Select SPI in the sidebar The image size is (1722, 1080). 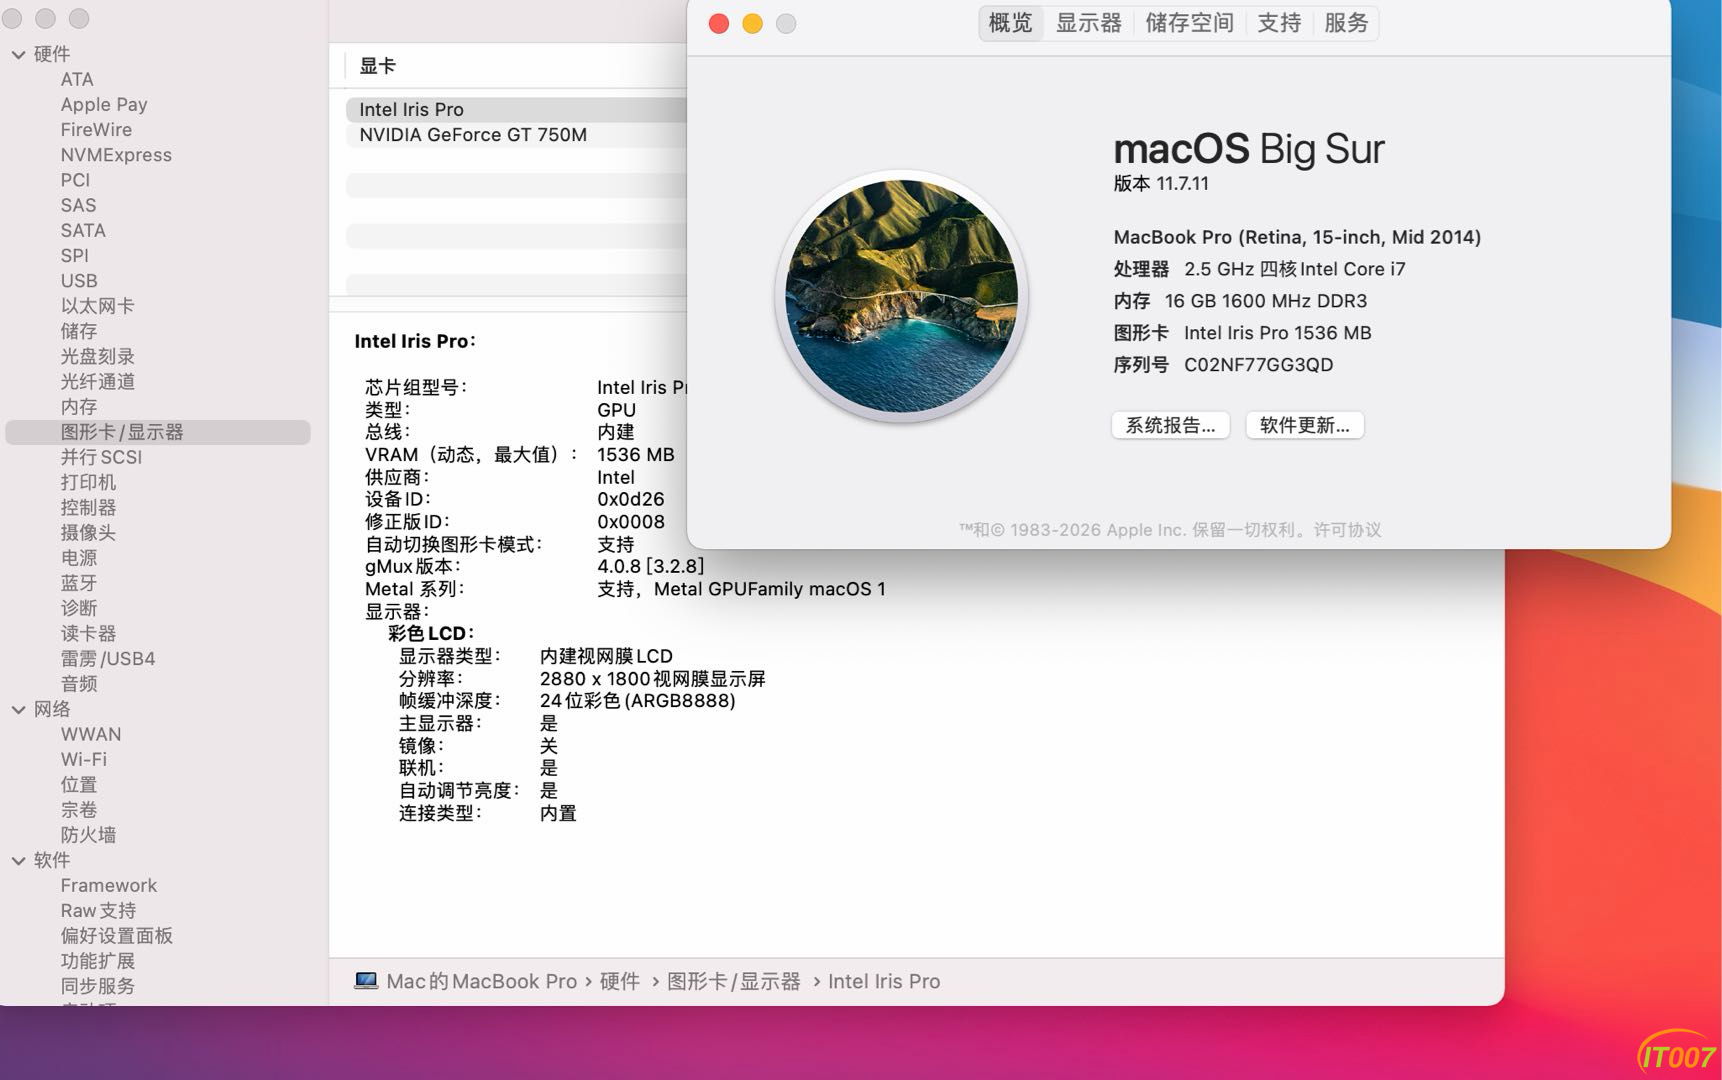click(x=74, y=256)
